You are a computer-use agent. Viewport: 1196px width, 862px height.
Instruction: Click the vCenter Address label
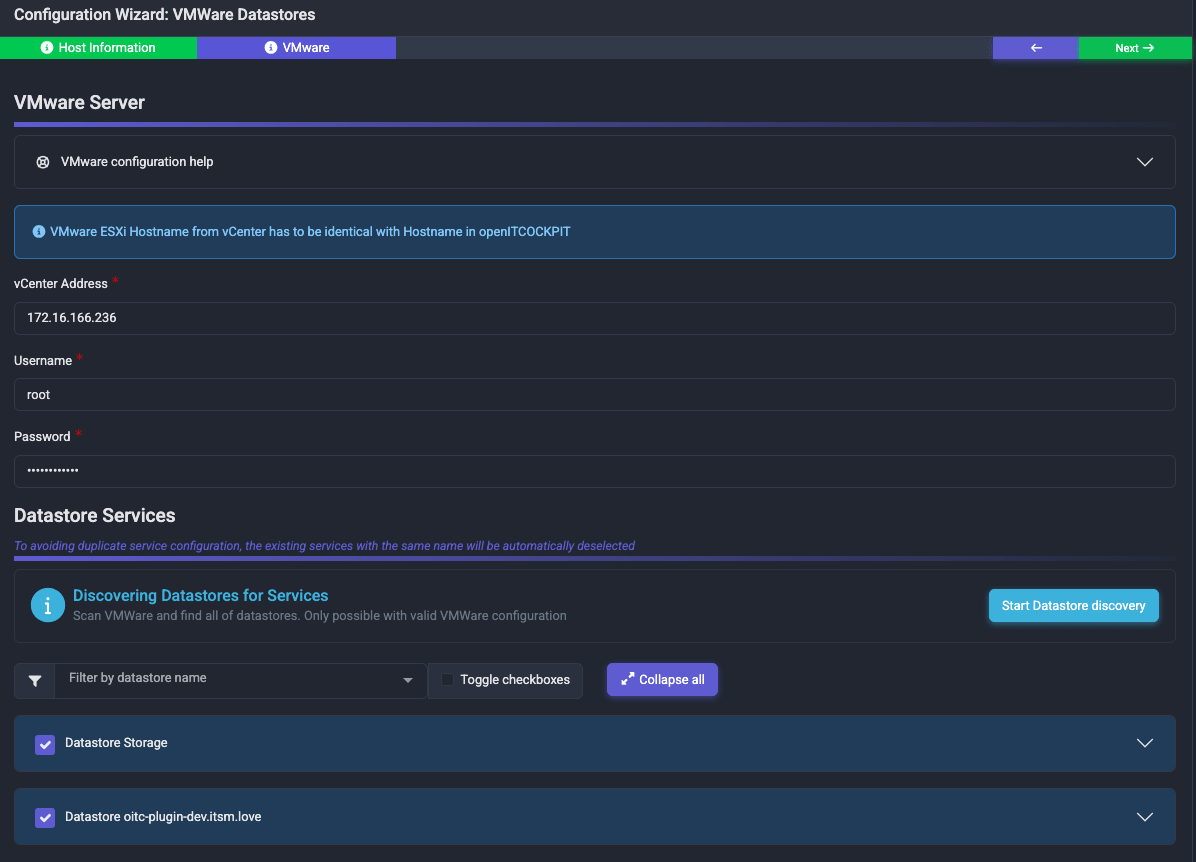point(61,284)
